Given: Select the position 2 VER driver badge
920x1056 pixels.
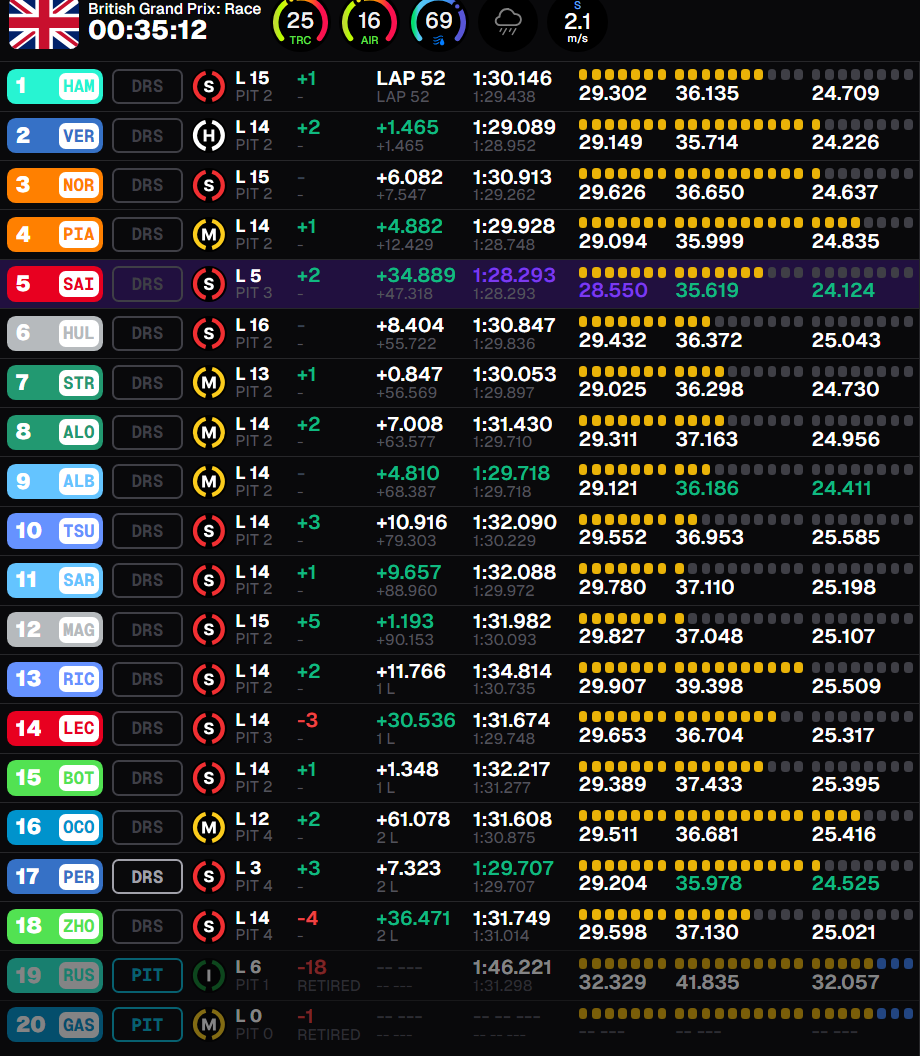Looking at the screenshot, I should coord(55,136).
